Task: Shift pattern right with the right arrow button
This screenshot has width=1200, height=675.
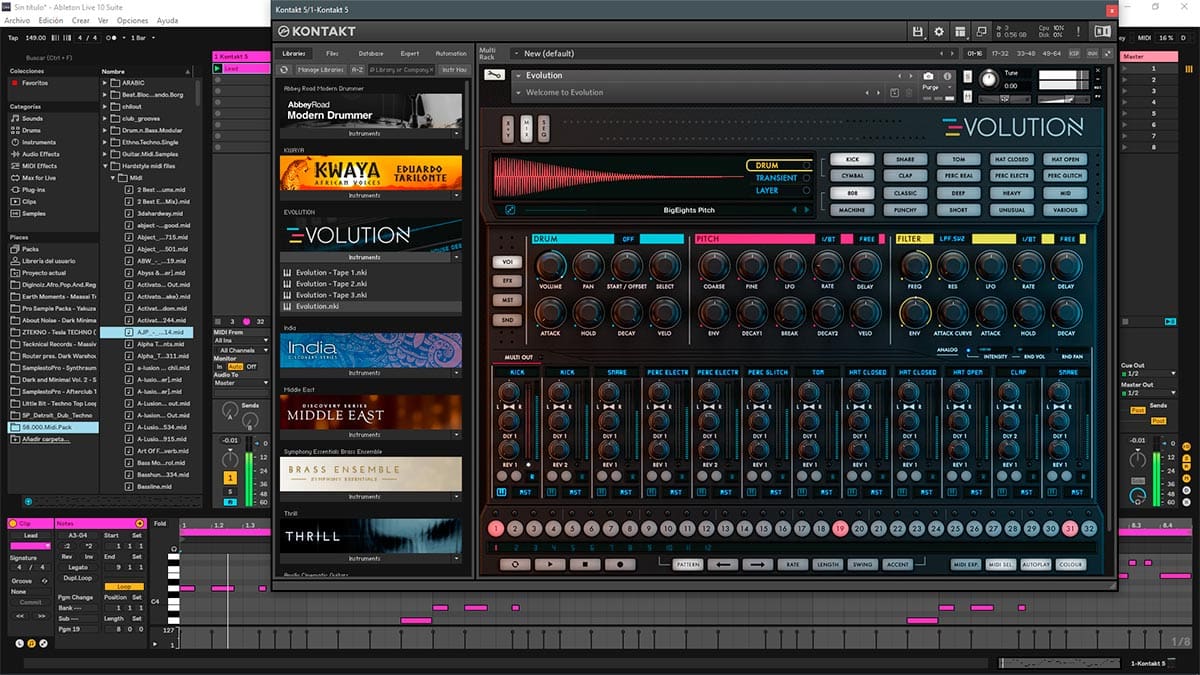Action: (757, 564)
